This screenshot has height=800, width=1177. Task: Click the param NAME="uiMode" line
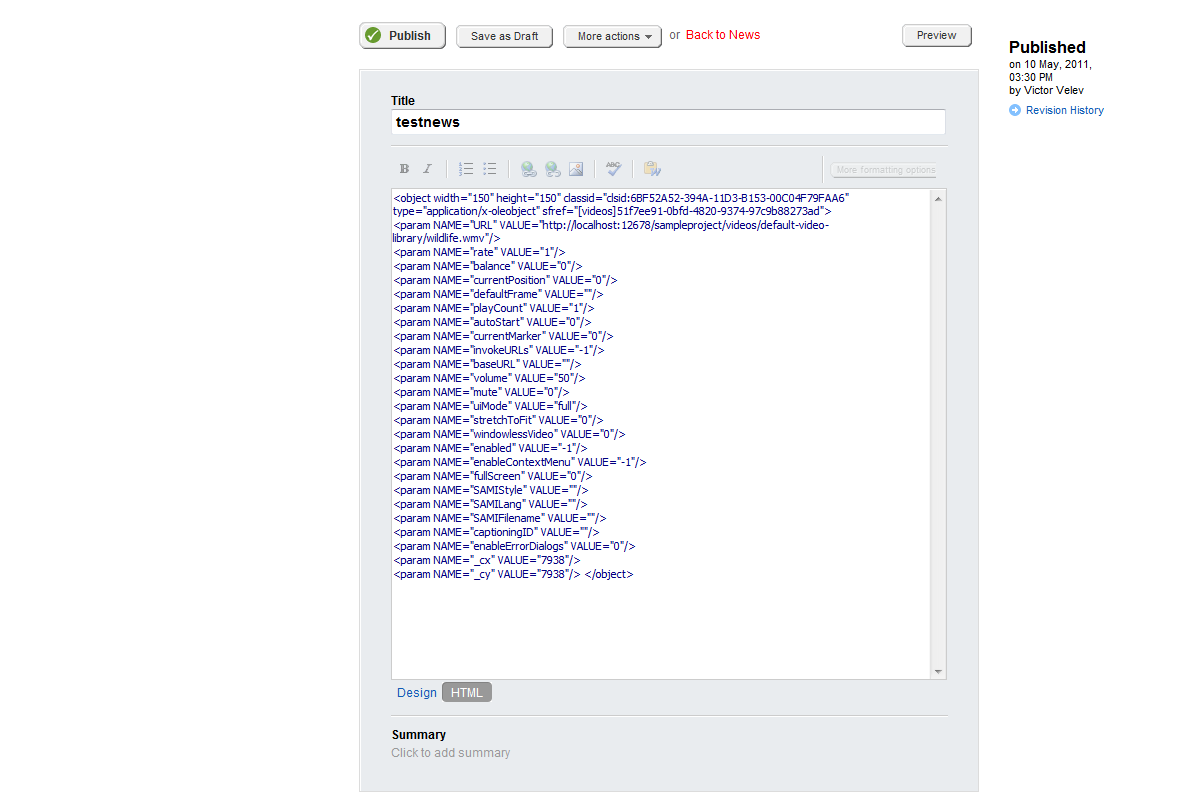click(x=490, y=407)
